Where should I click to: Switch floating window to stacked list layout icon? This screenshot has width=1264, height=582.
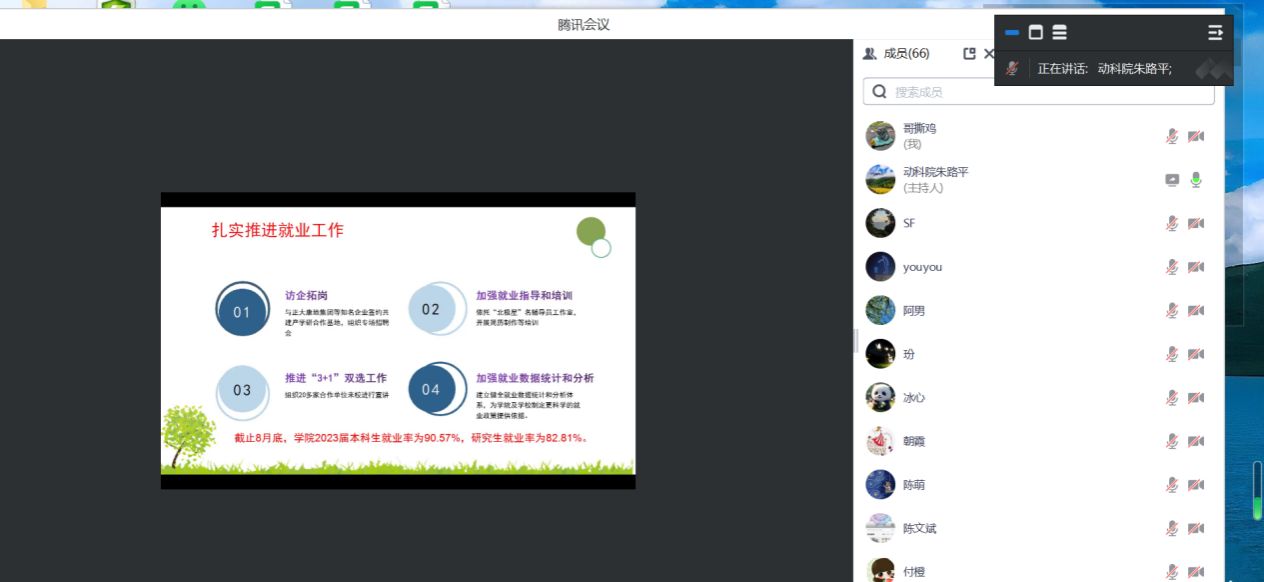pos(1059,33)
